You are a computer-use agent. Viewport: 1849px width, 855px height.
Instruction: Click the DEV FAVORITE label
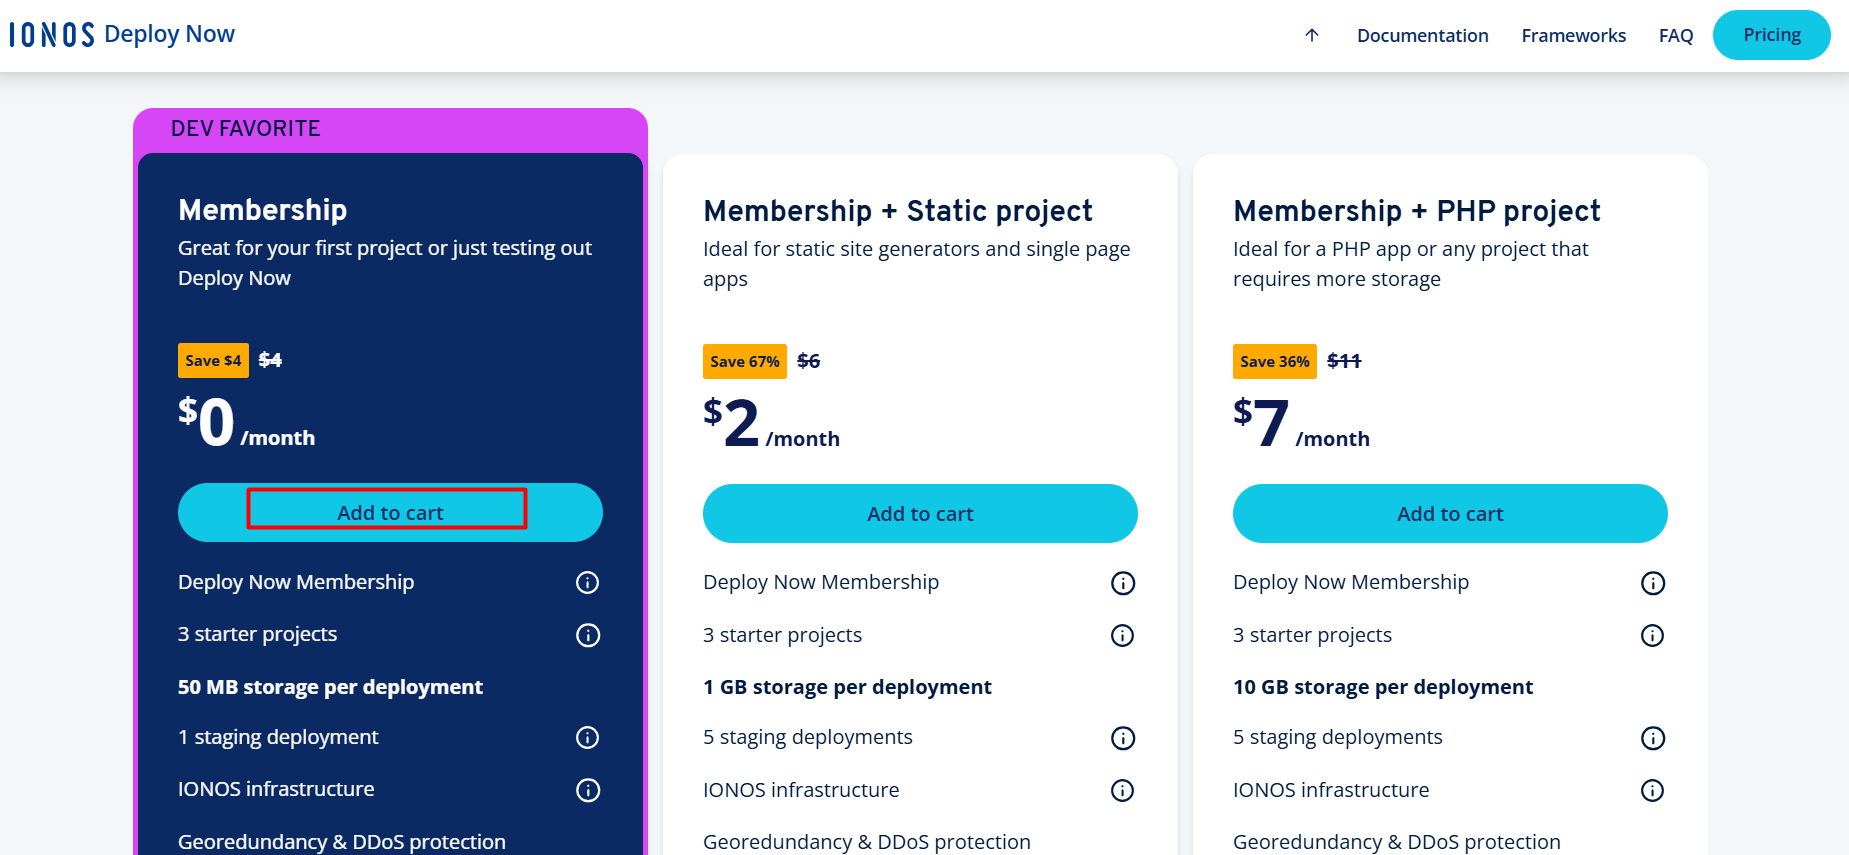(246, 129)
